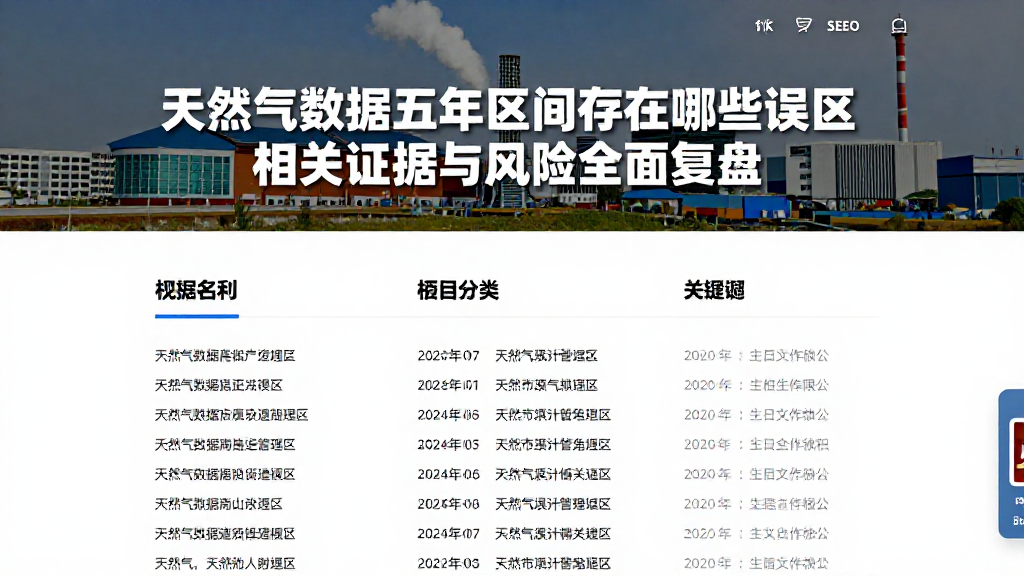
Task: Open the bell notification icon in header
Action: tap(899, 25)
